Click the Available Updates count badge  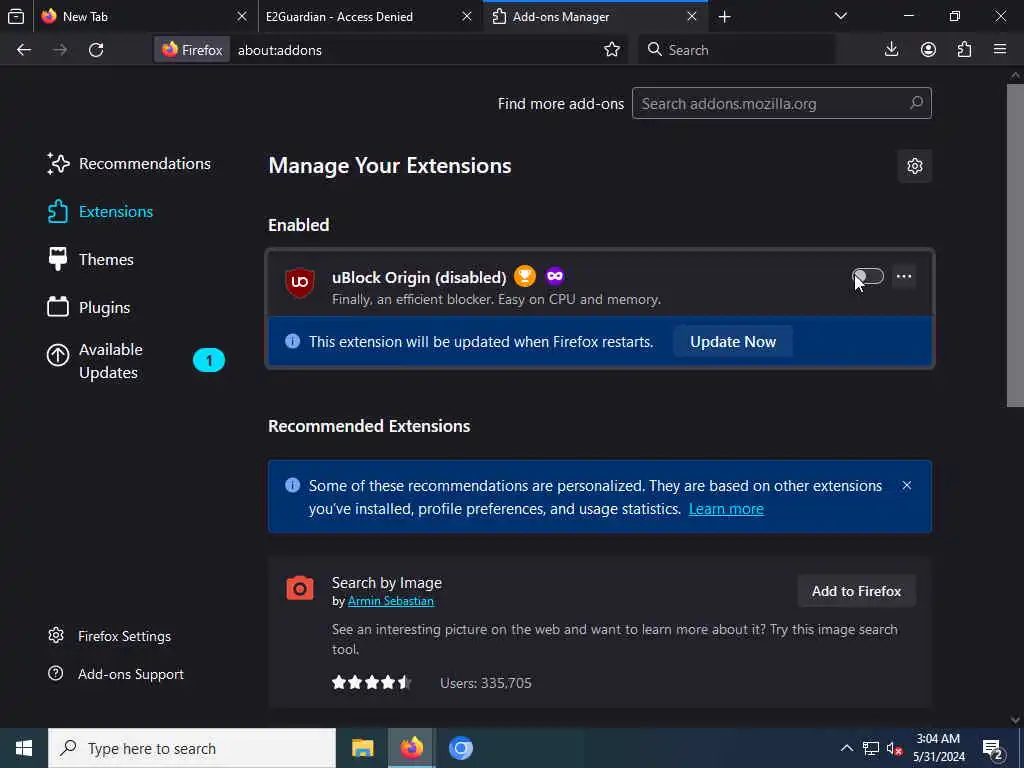pyautogui.click(x=209, y=360)
